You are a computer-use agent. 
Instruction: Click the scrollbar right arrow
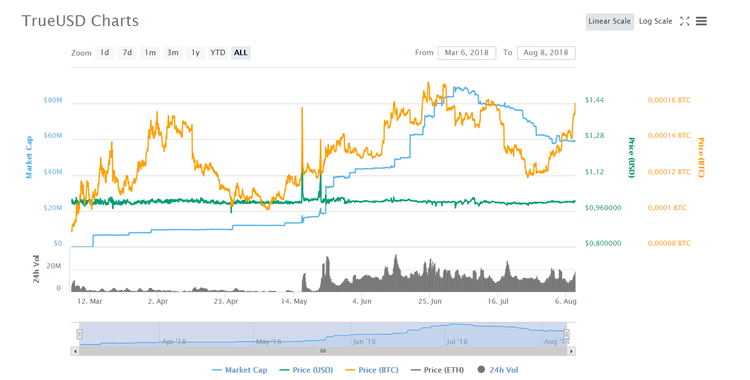572,351
